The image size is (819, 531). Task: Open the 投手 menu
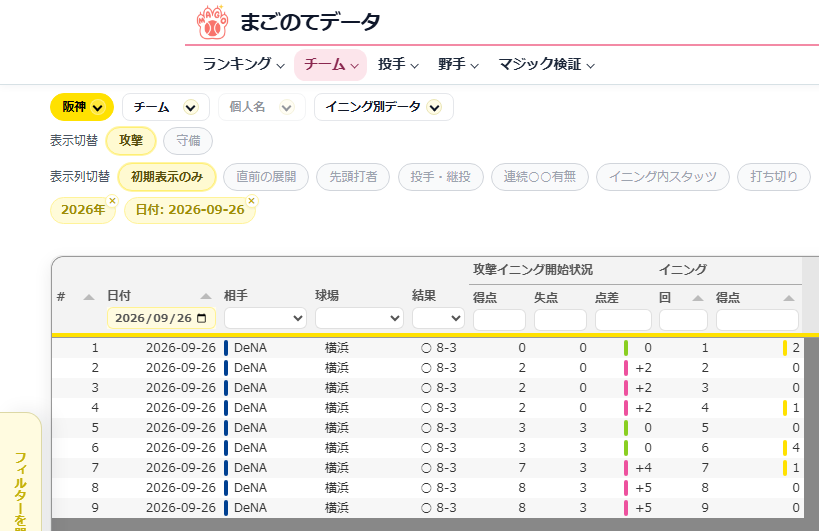pyautogui.click(x=398, y=65)
